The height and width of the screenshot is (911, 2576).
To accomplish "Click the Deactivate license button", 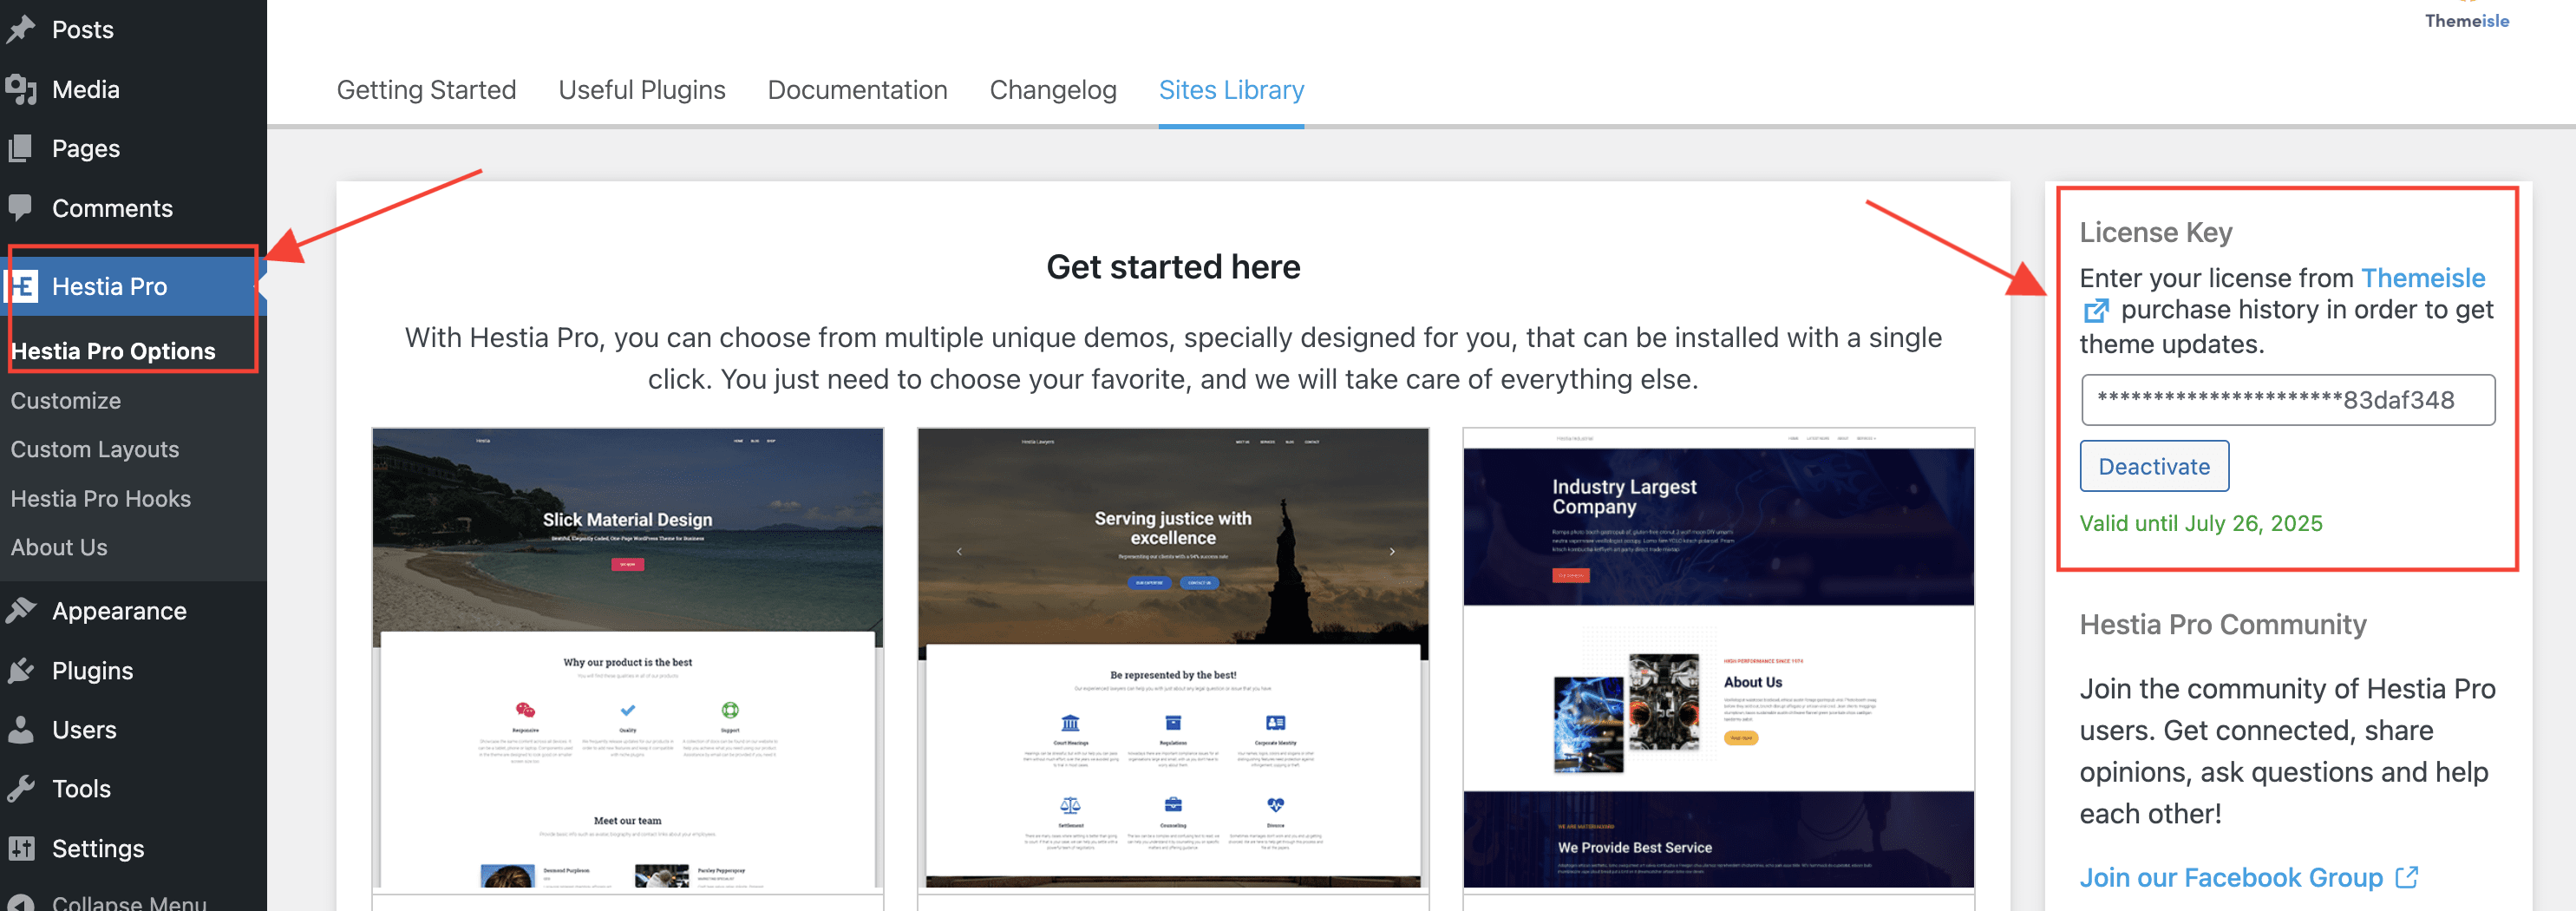I will (x=2154, y=466).
